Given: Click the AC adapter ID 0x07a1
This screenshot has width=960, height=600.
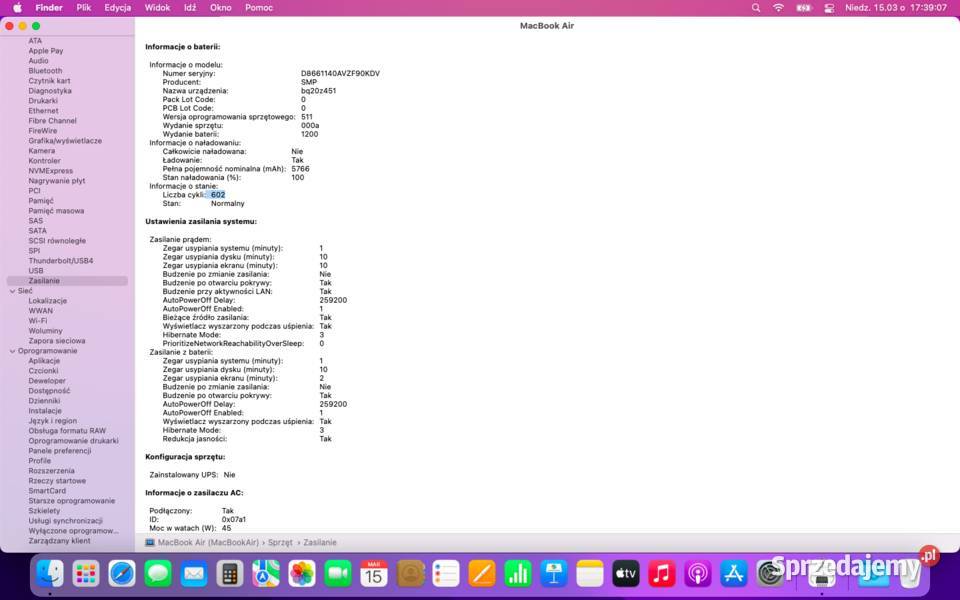Looking at the screenshot, I should coord(234,519).
